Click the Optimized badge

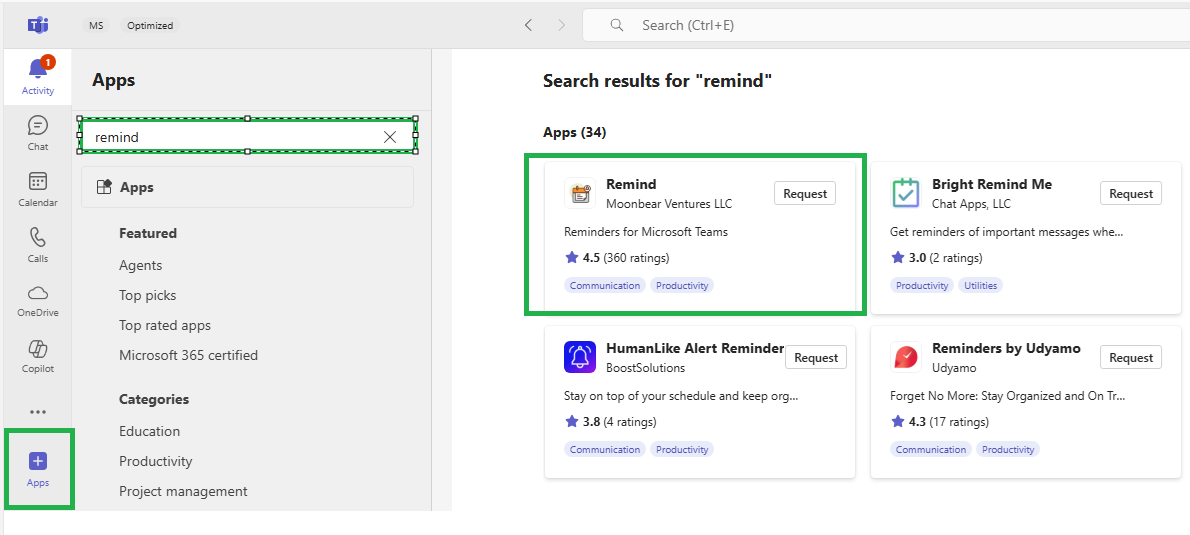(150, 25)
